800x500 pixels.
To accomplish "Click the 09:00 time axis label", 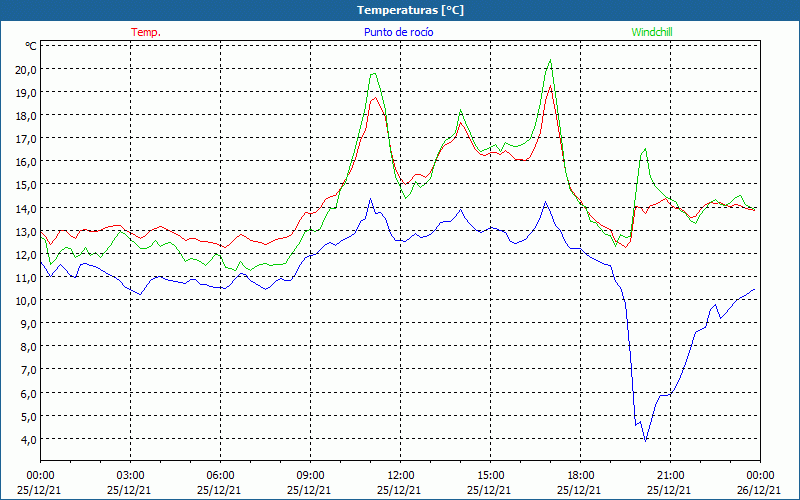I will 310,476.
